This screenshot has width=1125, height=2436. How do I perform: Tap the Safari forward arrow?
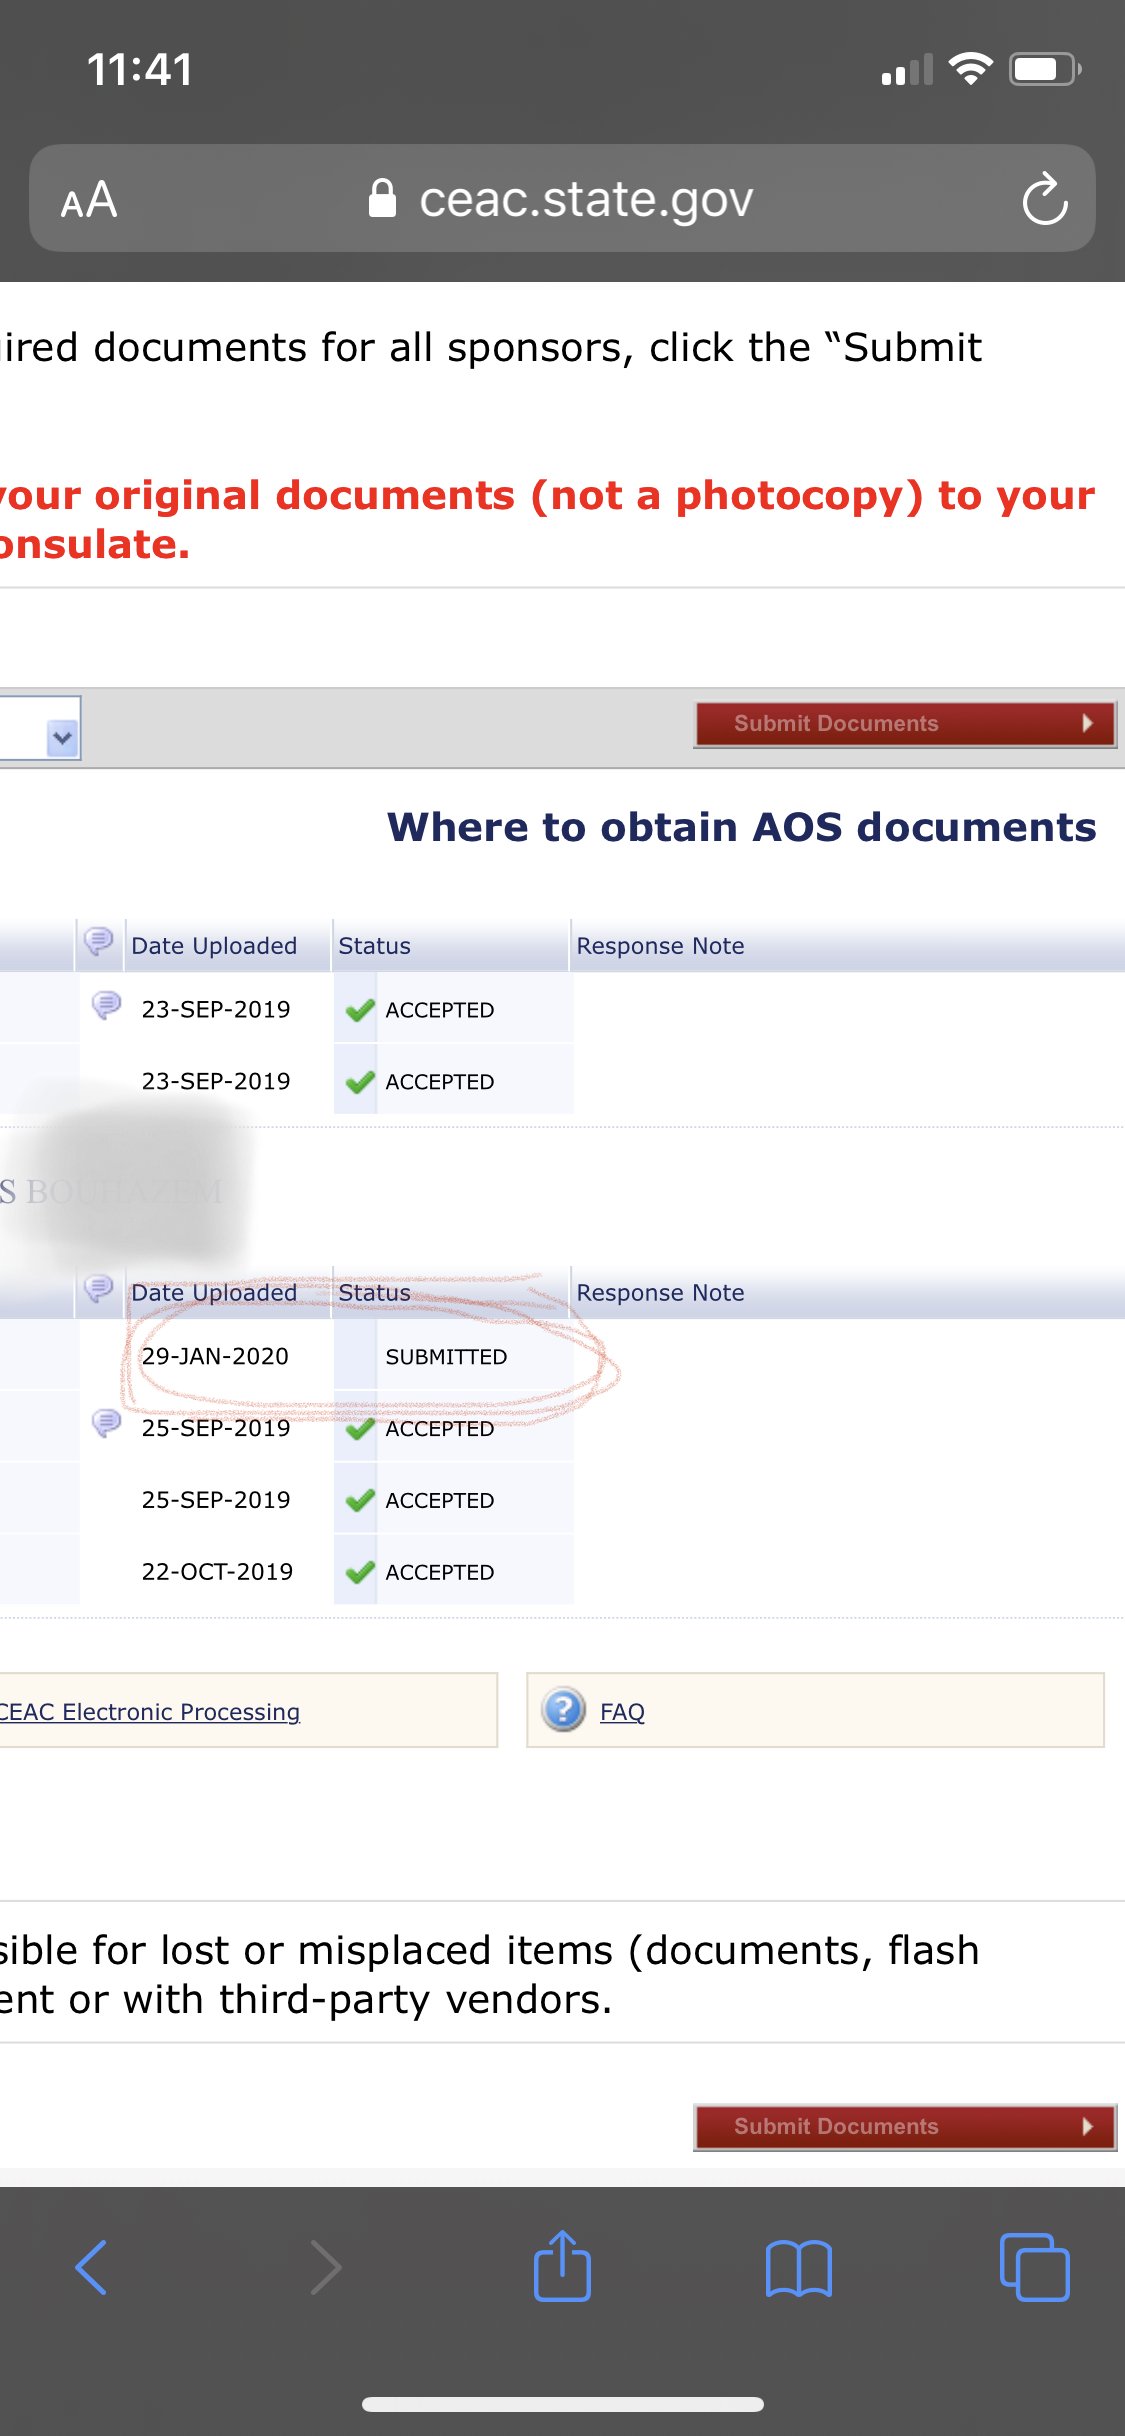326,2267
